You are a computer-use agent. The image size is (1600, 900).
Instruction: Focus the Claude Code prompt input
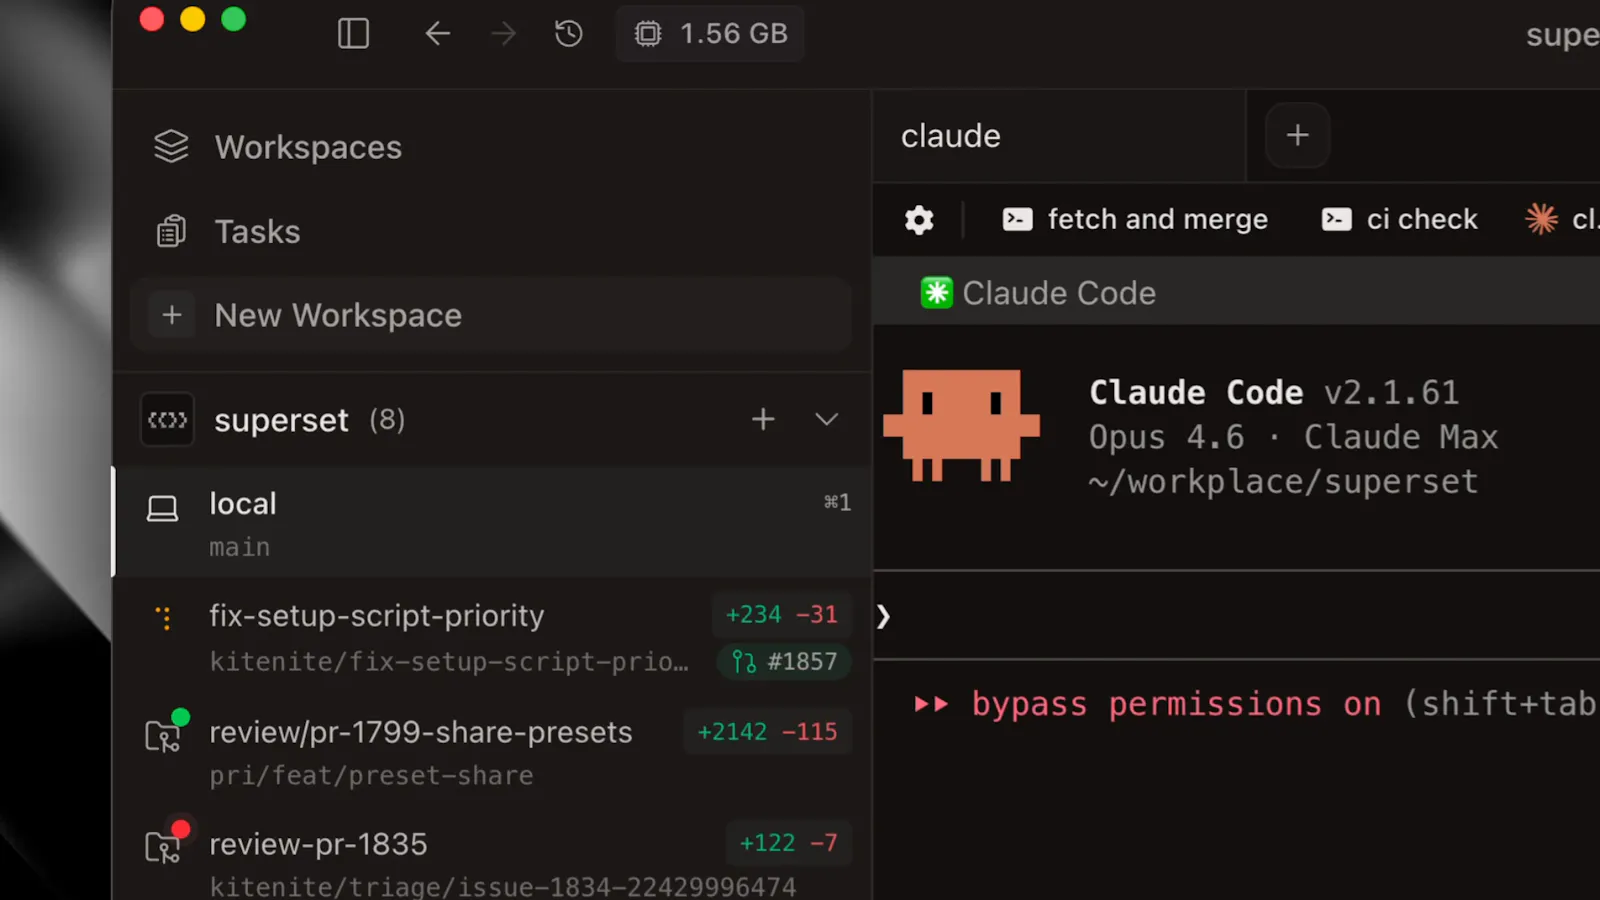(x=1236, y=616)
